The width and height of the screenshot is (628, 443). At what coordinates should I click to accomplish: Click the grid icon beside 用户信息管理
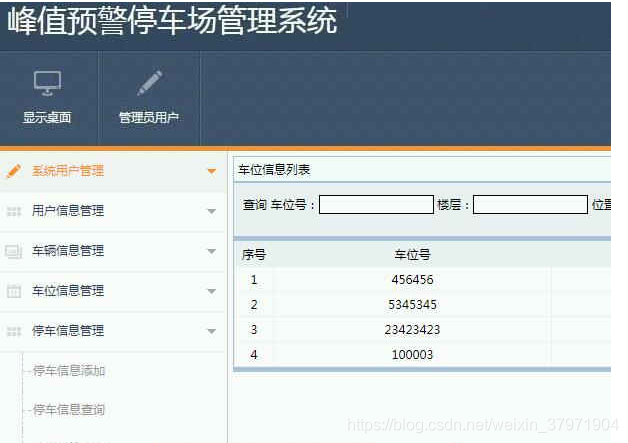(14, 211)
